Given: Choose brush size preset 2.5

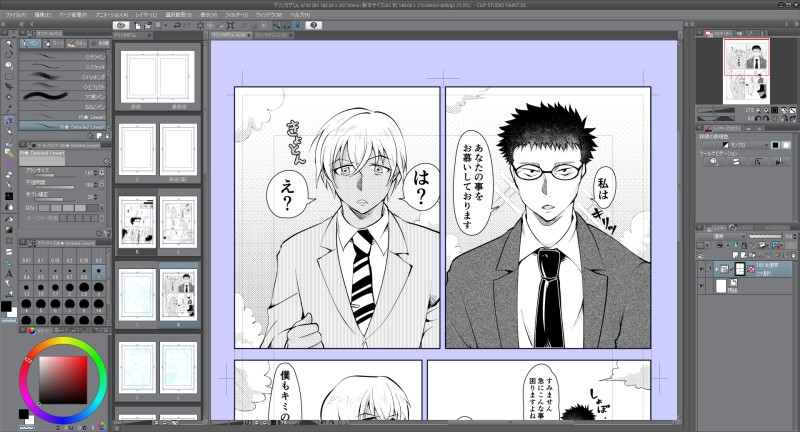Looking at the screenshot, I should click(x=84, y=289).
